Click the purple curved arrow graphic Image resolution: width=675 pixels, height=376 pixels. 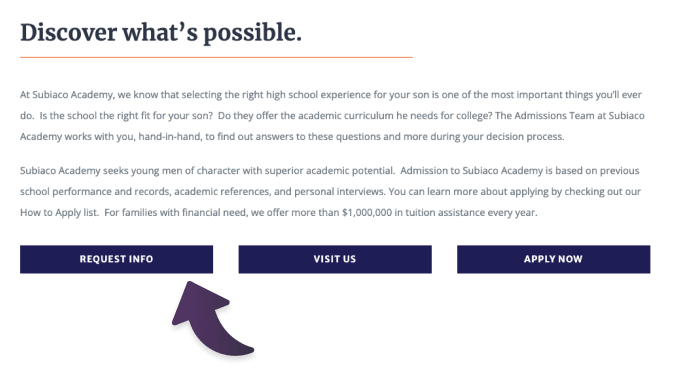click(211, 319)
